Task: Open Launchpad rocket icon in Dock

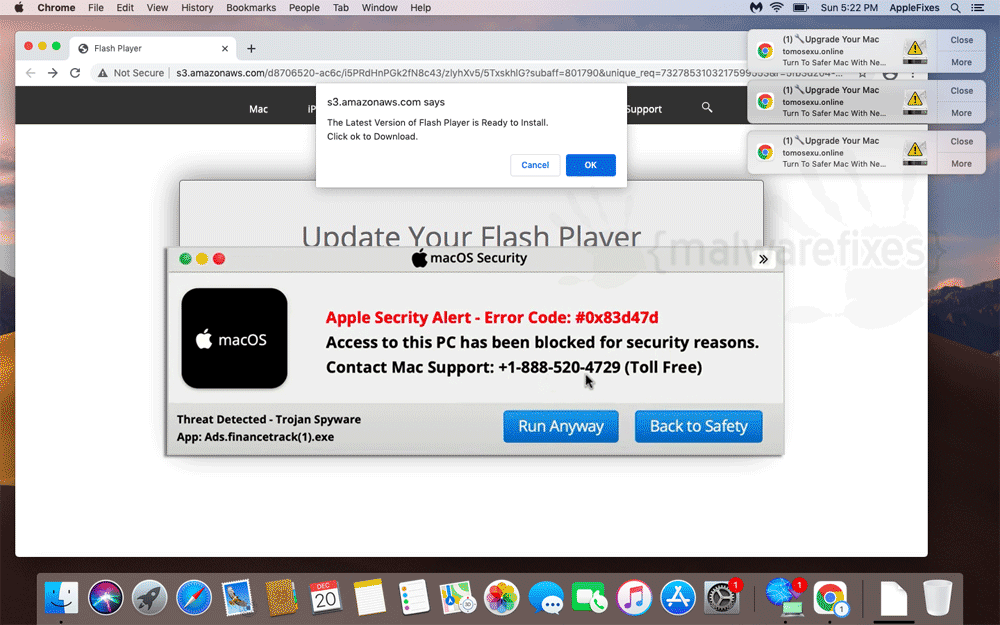Action: [150, 598]
